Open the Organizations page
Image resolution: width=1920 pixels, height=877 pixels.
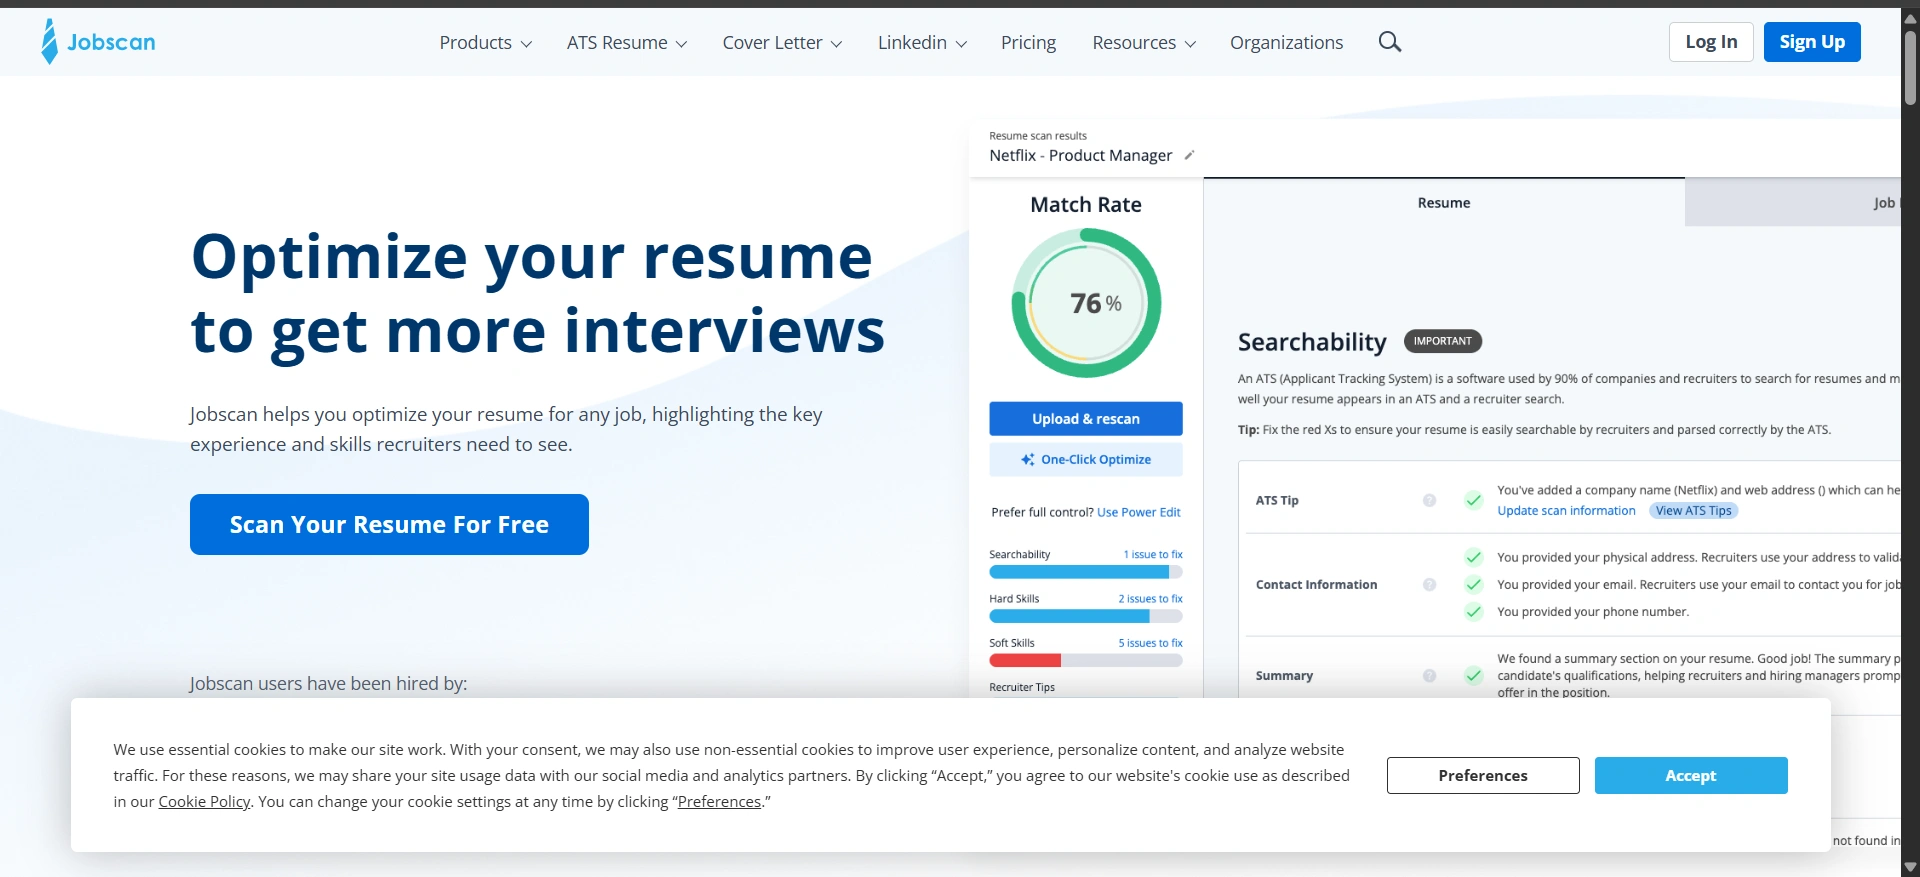[1286, 42]
